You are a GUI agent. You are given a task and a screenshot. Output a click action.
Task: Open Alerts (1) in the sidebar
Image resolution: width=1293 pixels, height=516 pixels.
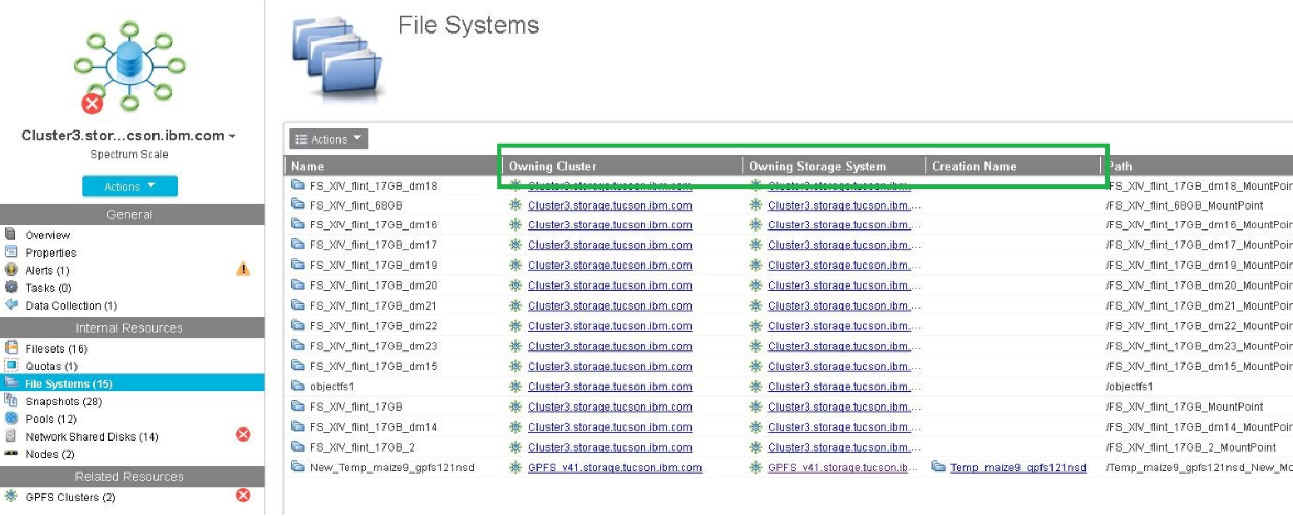click(x=48, y=270)
